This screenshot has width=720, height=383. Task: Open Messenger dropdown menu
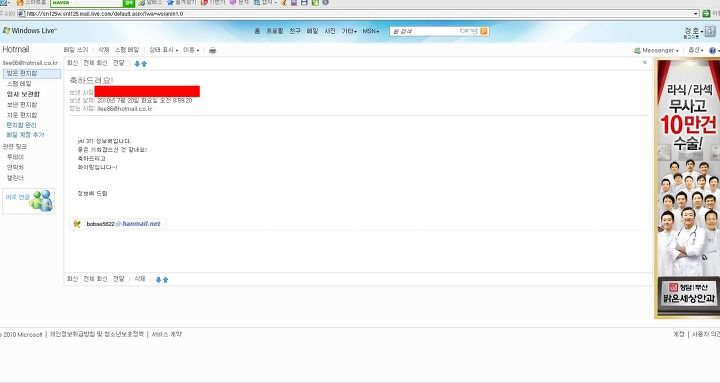656,51
